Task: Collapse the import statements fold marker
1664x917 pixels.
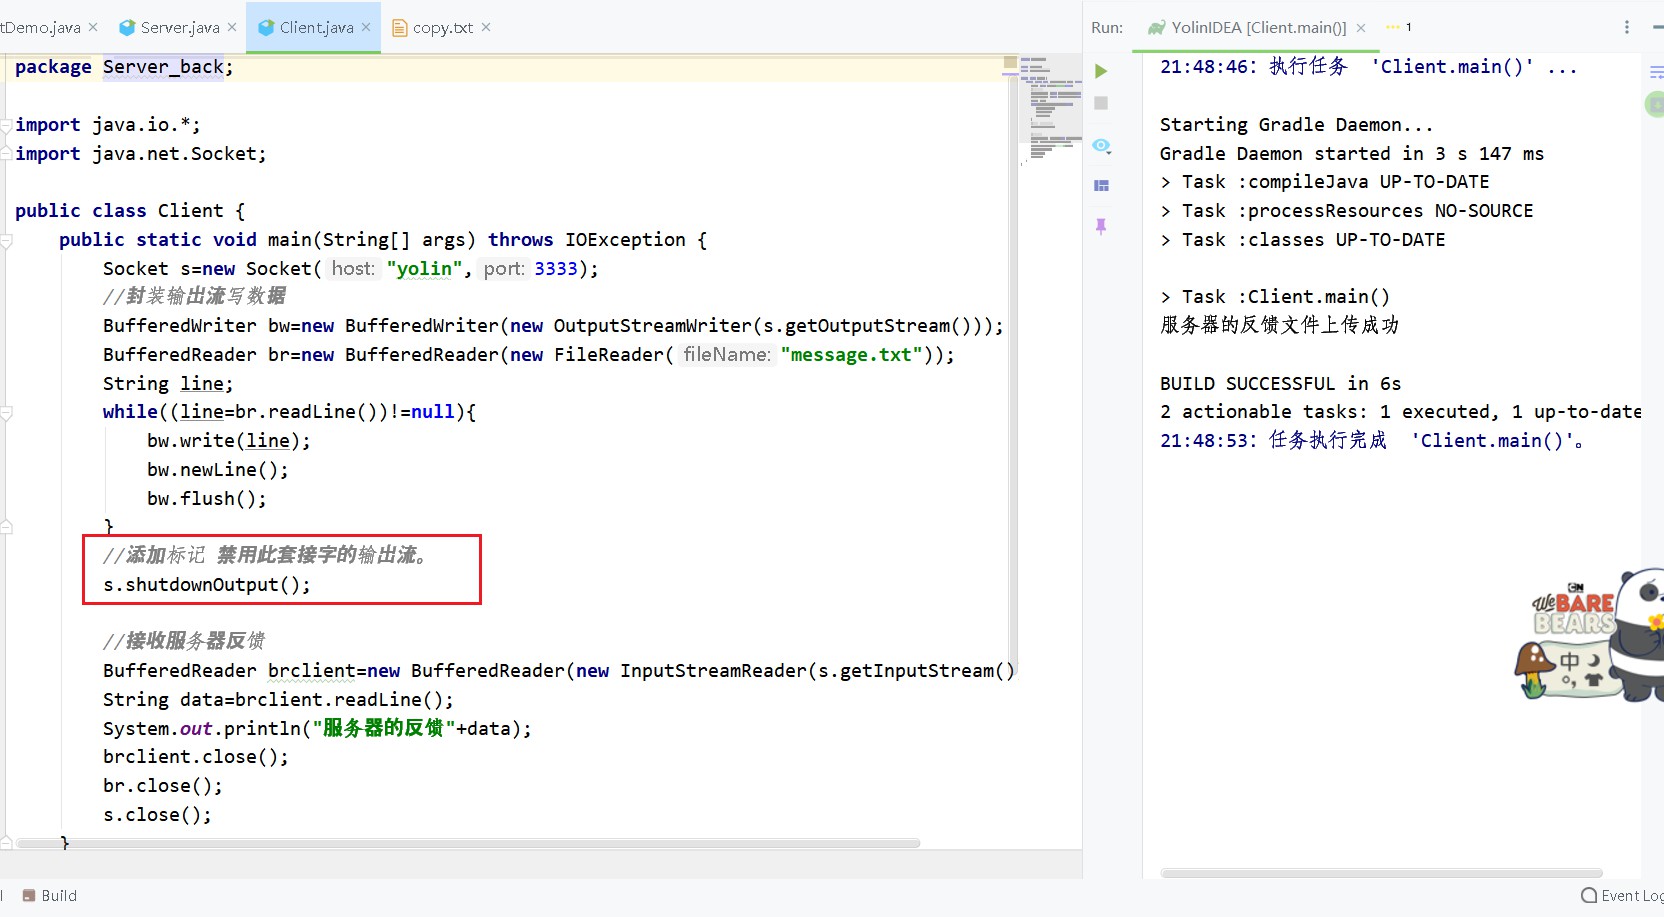Action: coord(7,125)
